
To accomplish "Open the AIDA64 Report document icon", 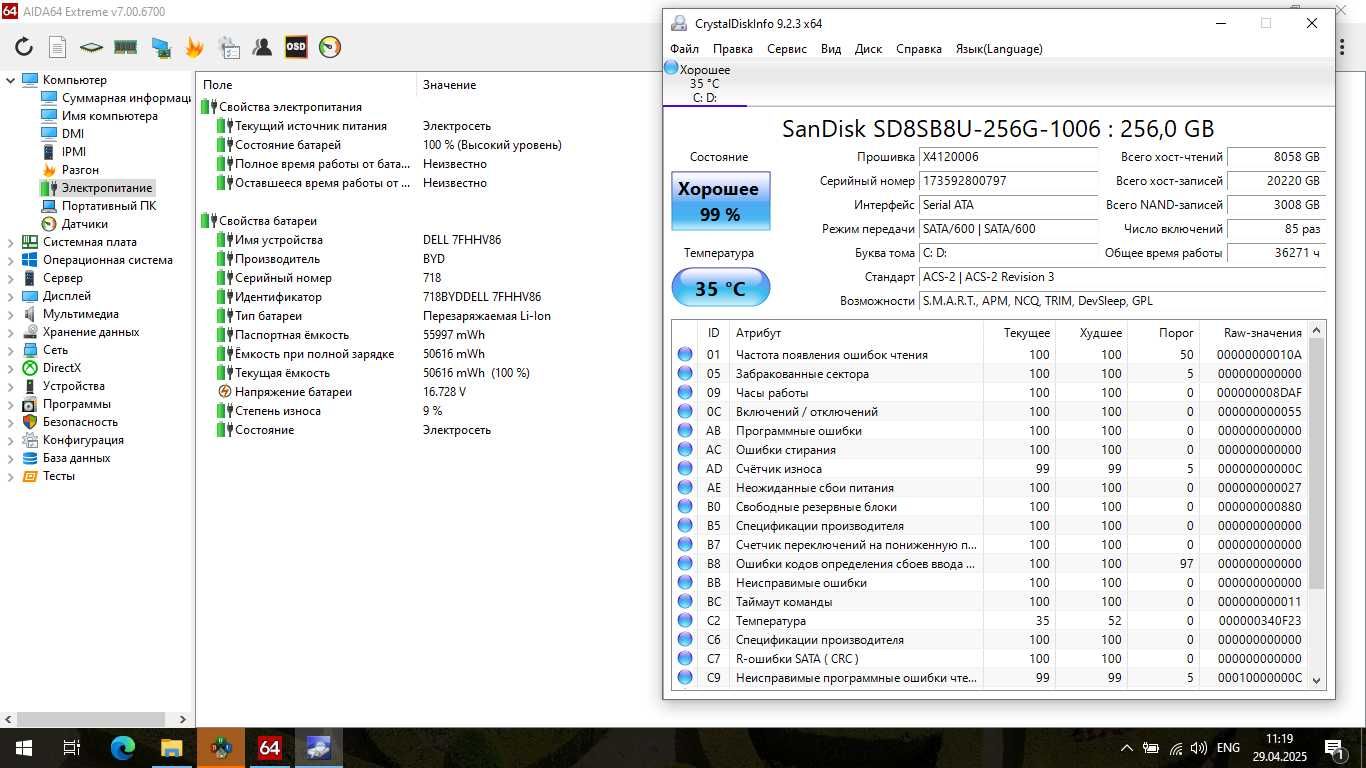I will (58, 46).
